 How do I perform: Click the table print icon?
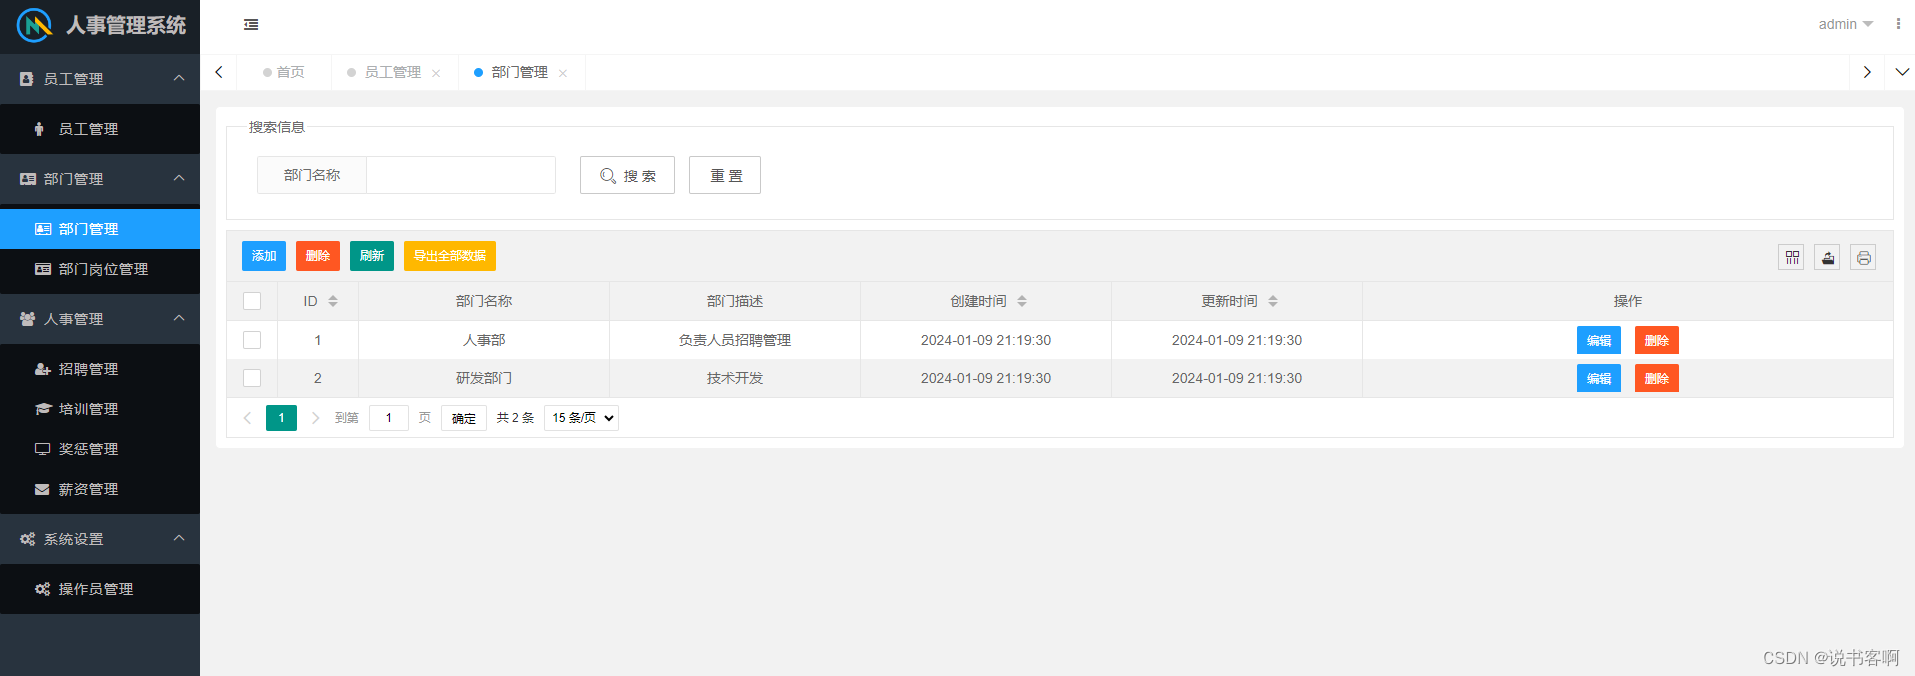1863,258
